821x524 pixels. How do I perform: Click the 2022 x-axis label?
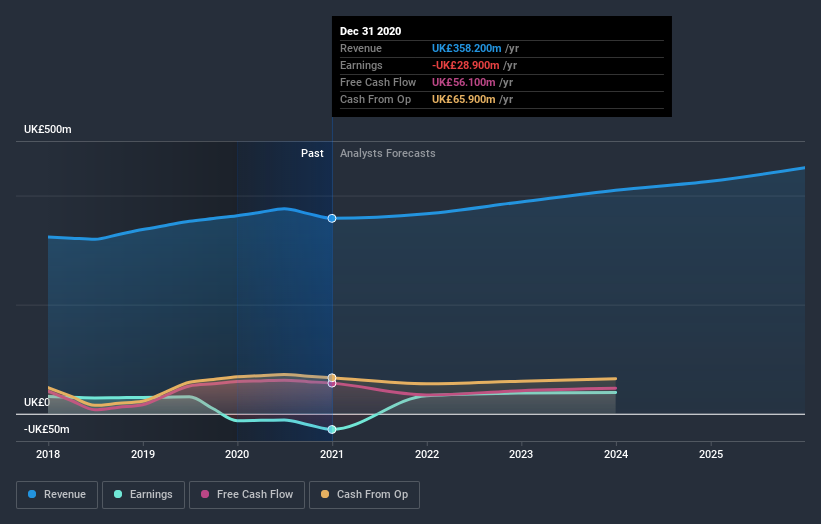427,454
